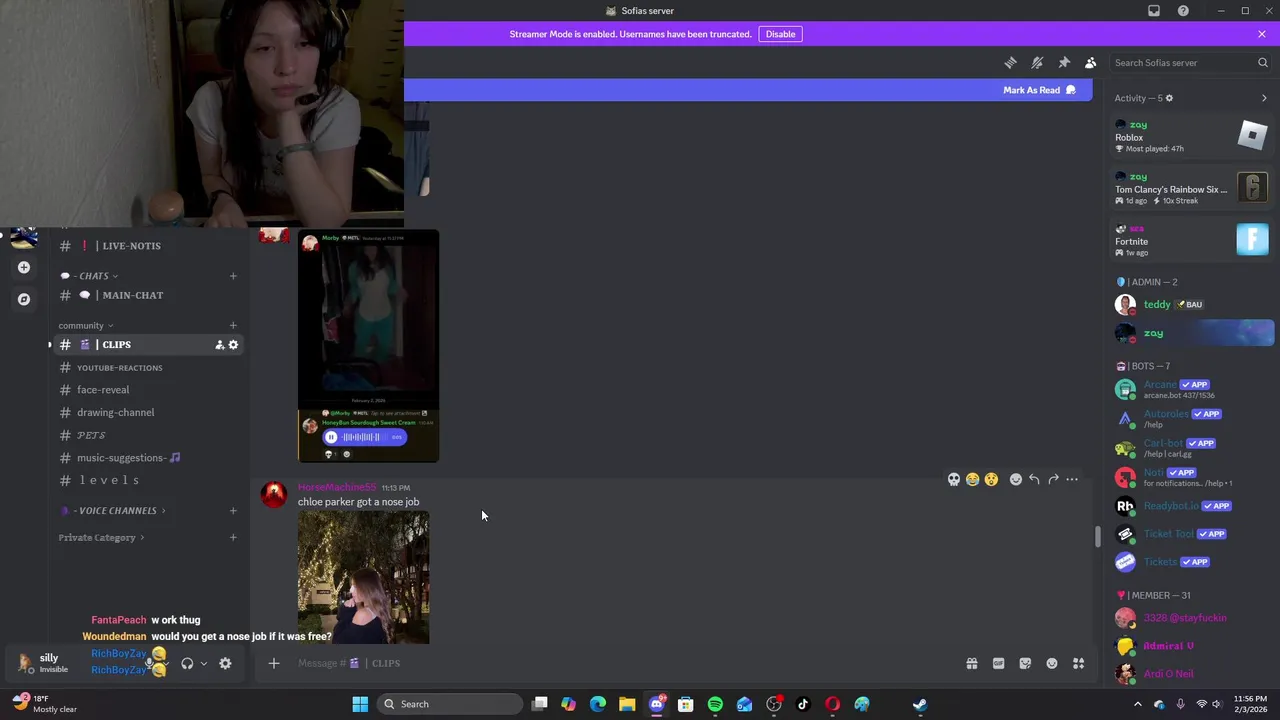Image resolution: width=1280 pixels, height=720 pixels.
Task: Expand the Private Category
Action: click(101, 538)
